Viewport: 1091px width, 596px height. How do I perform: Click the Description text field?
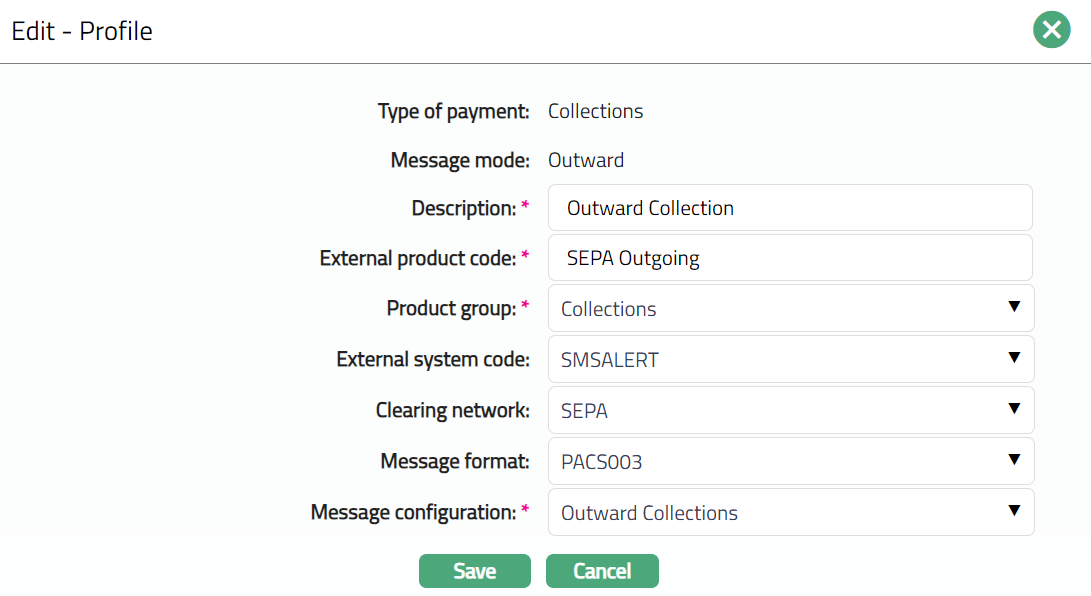click(790, 208)
